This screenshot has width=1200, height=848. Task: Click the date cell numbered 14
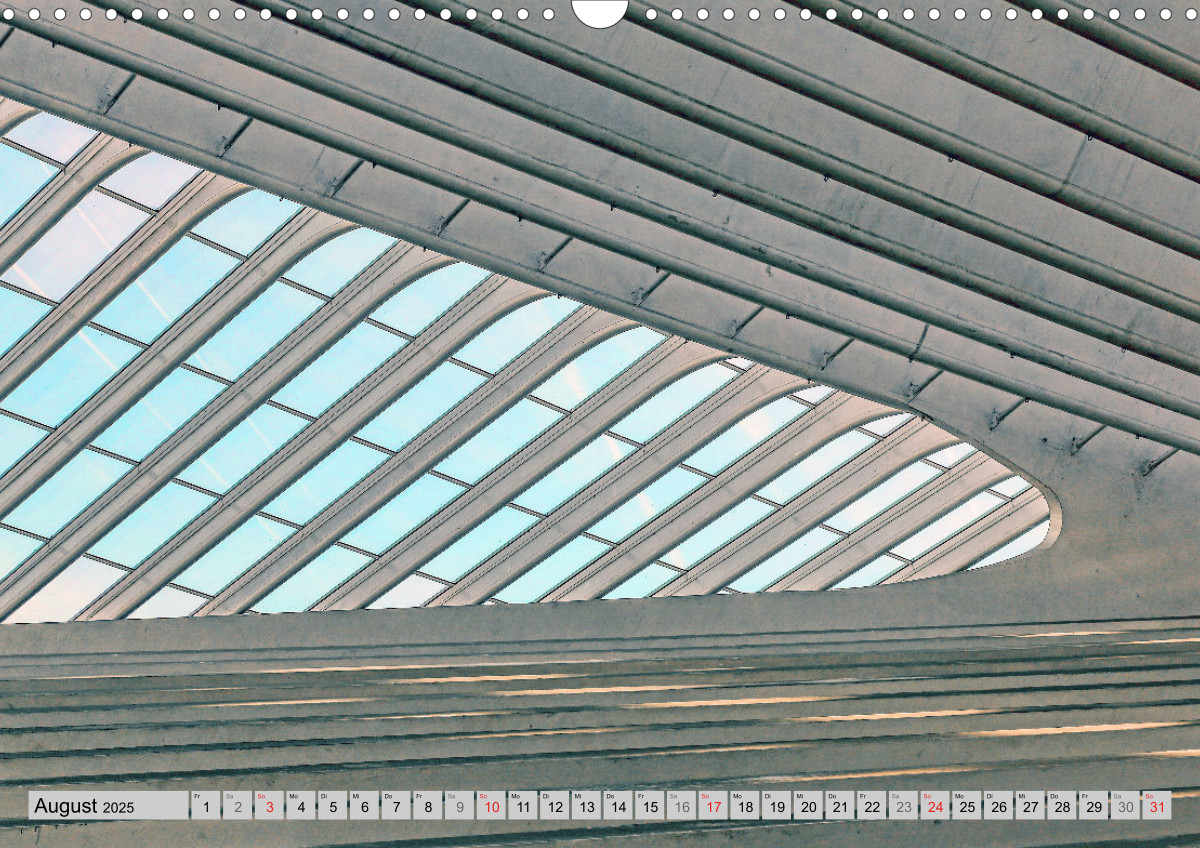[x=618, y=805]
